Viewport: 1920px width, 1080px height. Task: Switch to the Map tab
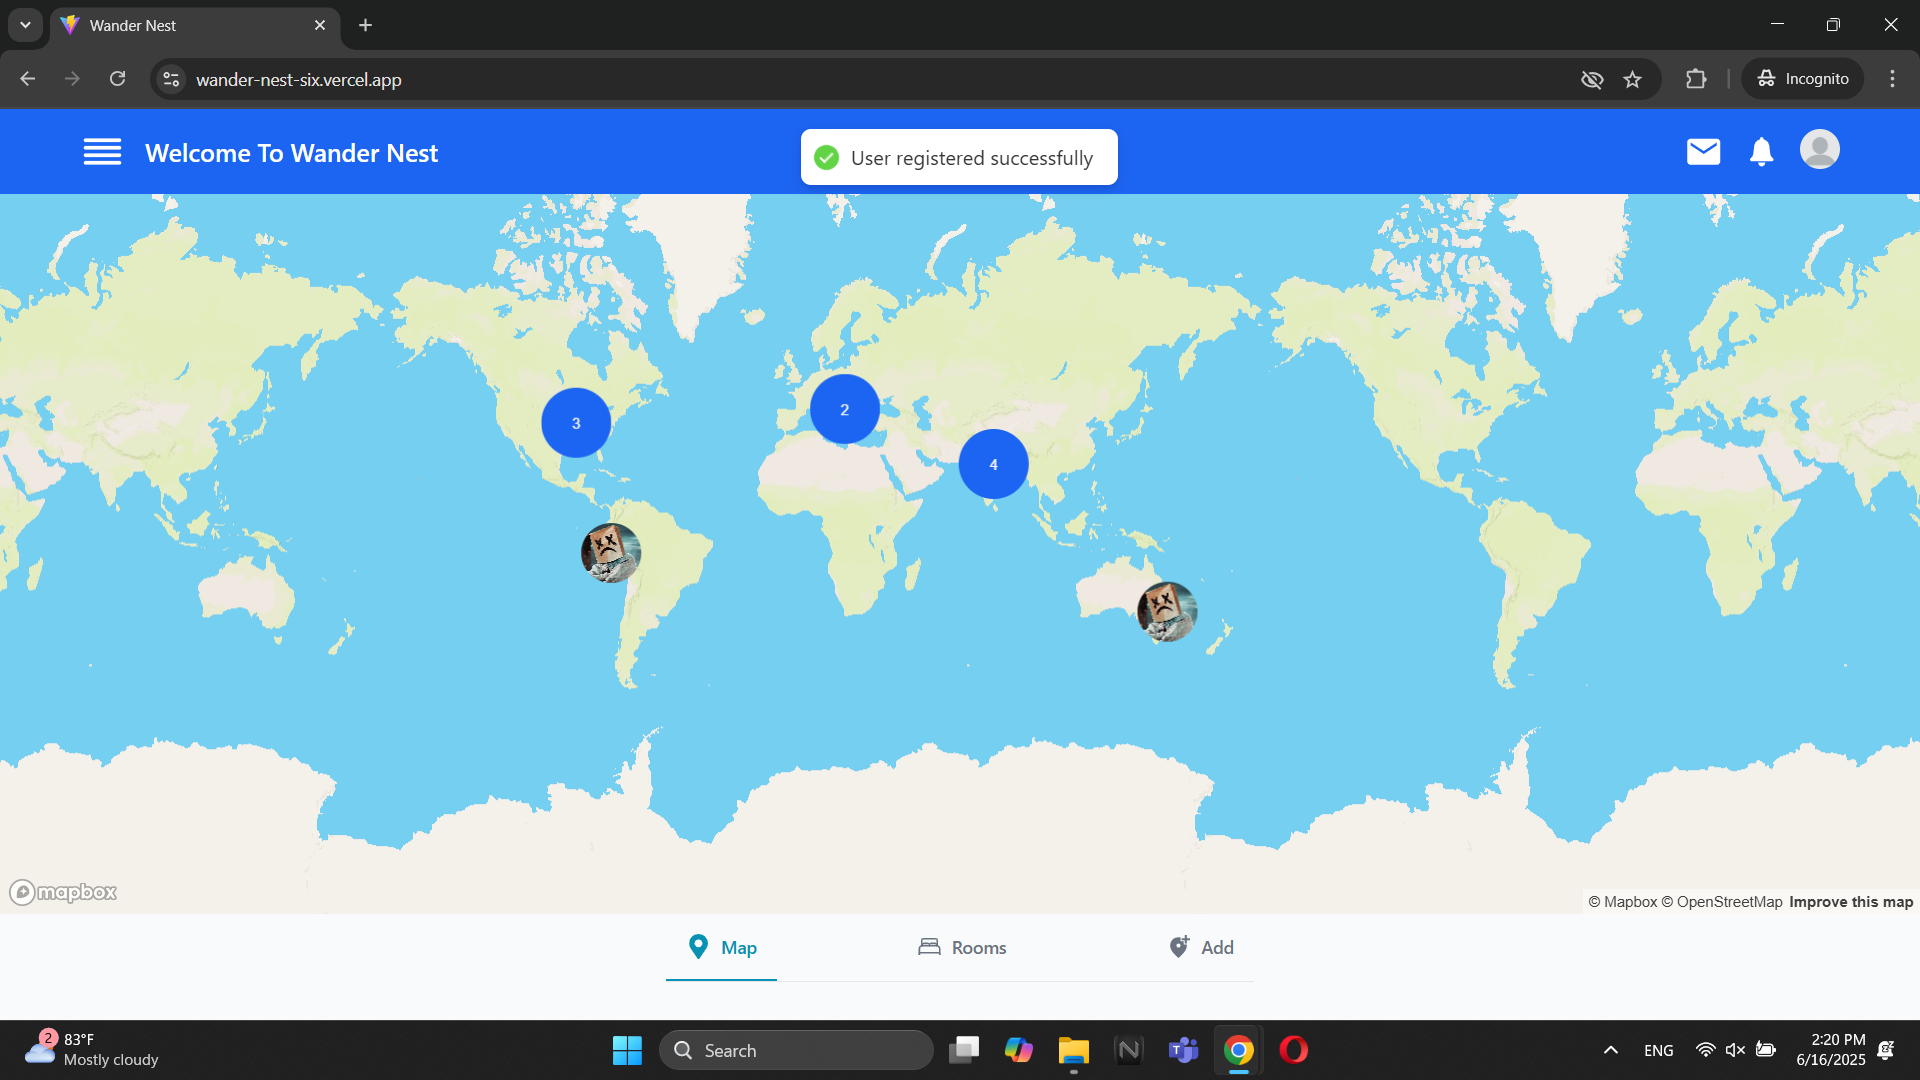[721, 947]
